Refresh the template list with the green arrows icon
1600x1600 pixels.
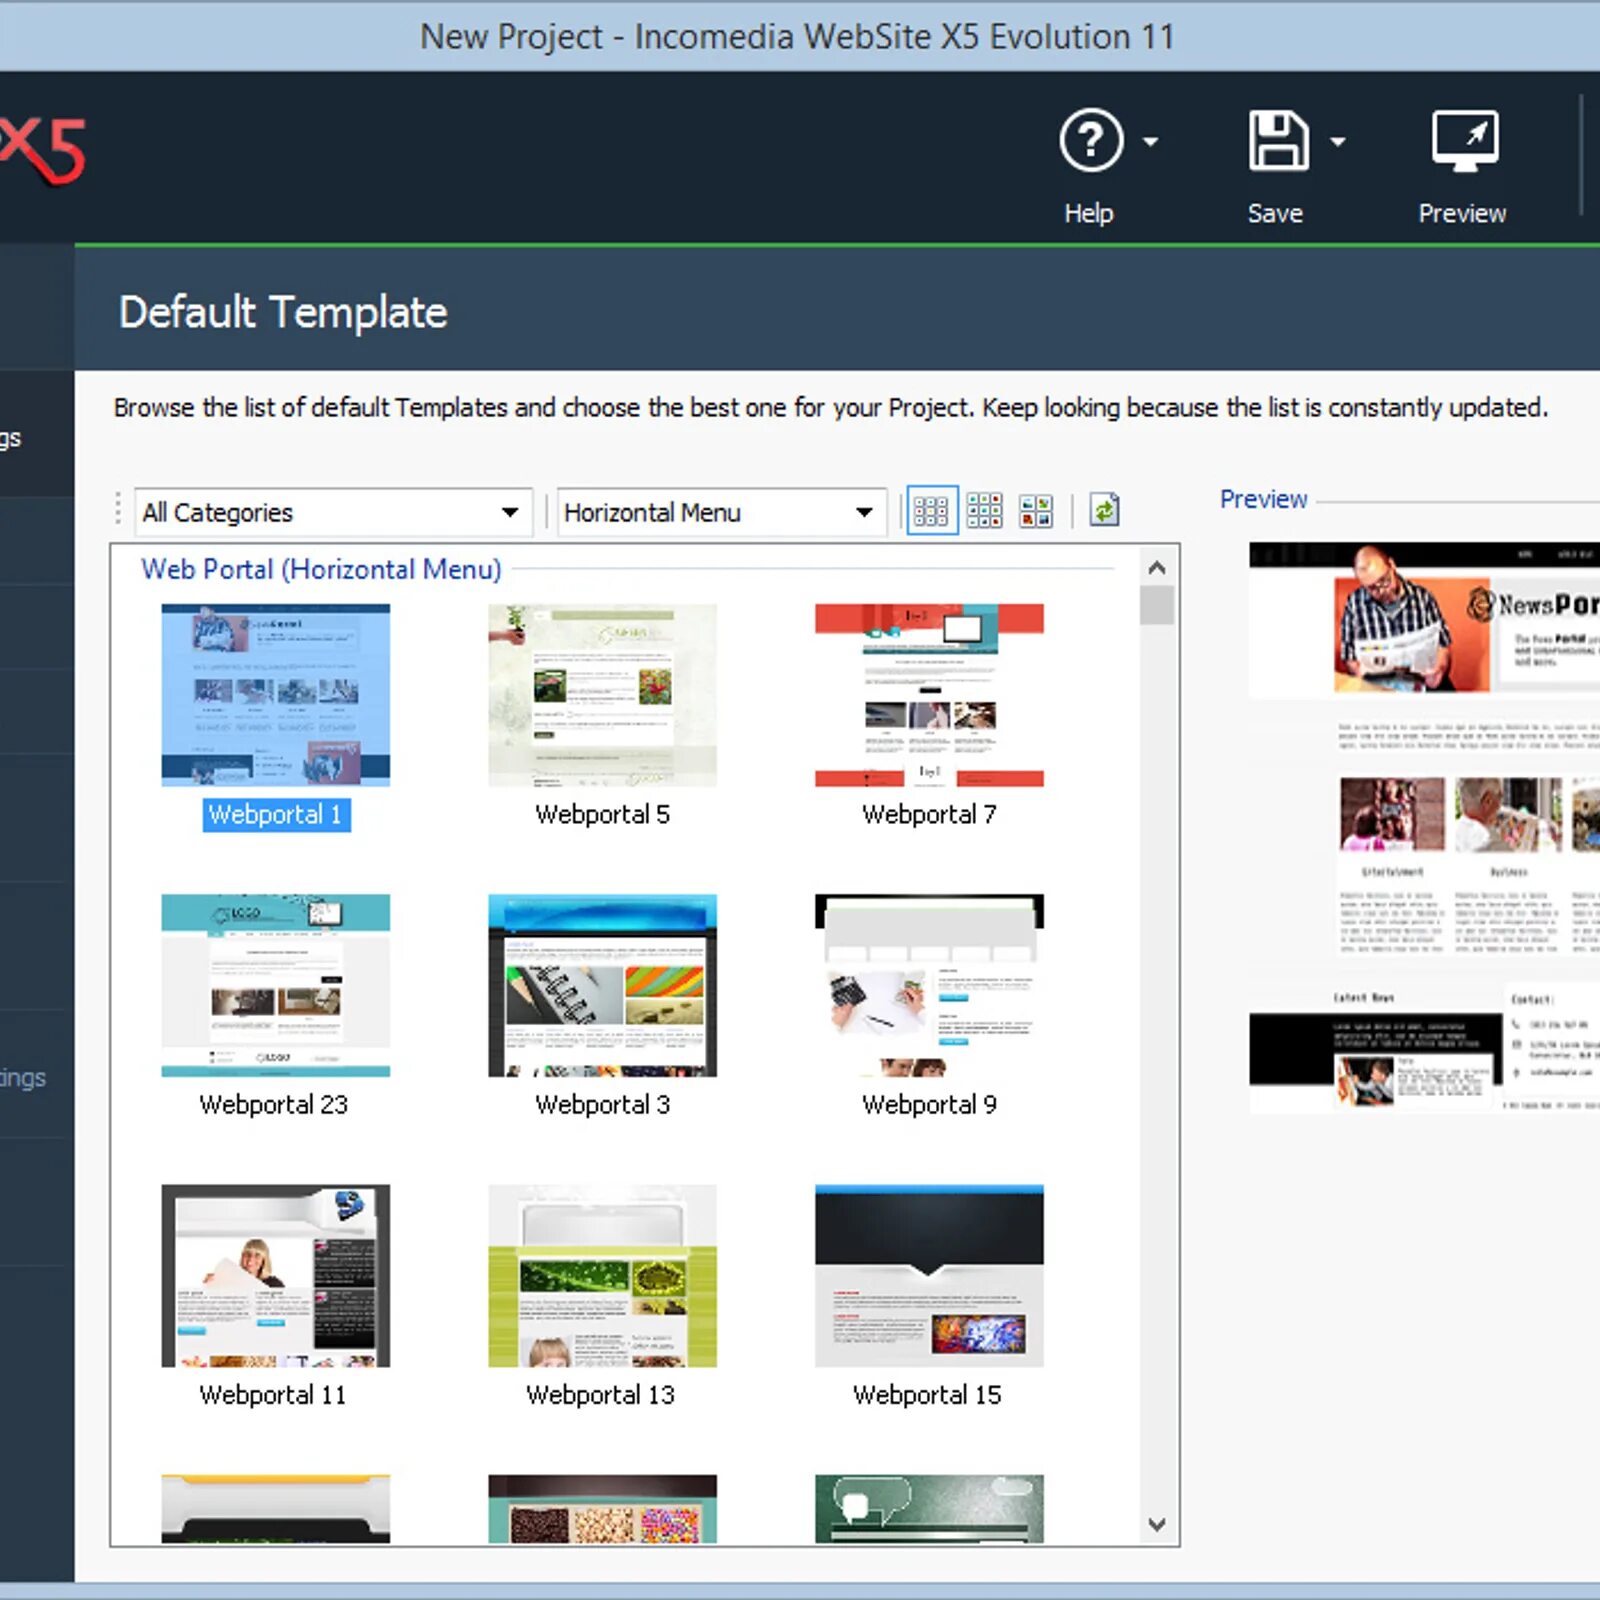[x=1104, y=511]
